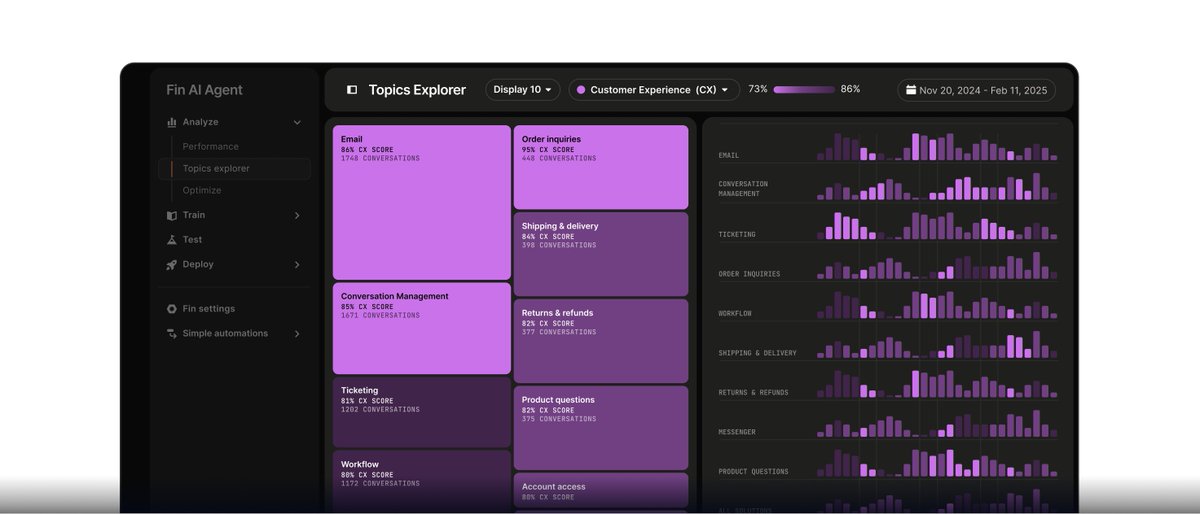Click the Analyze bar chart icon
1200x514 pixels.
click(172, 122)
